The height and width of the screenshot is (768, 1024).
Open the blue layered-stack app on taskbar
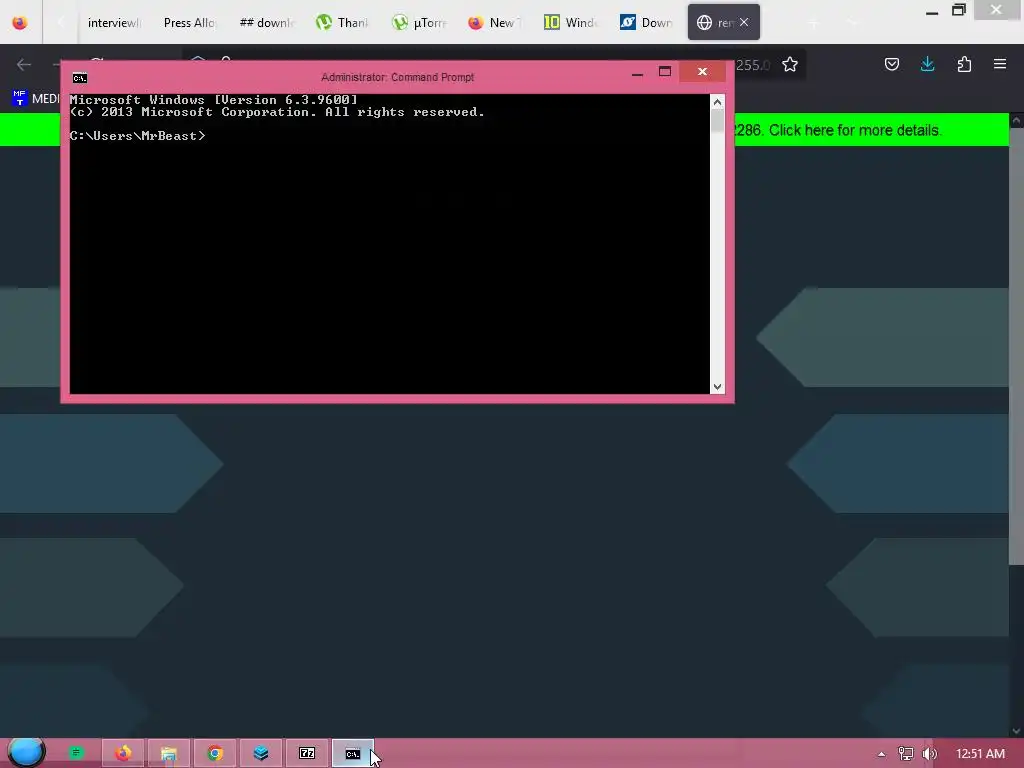[261, 753]
